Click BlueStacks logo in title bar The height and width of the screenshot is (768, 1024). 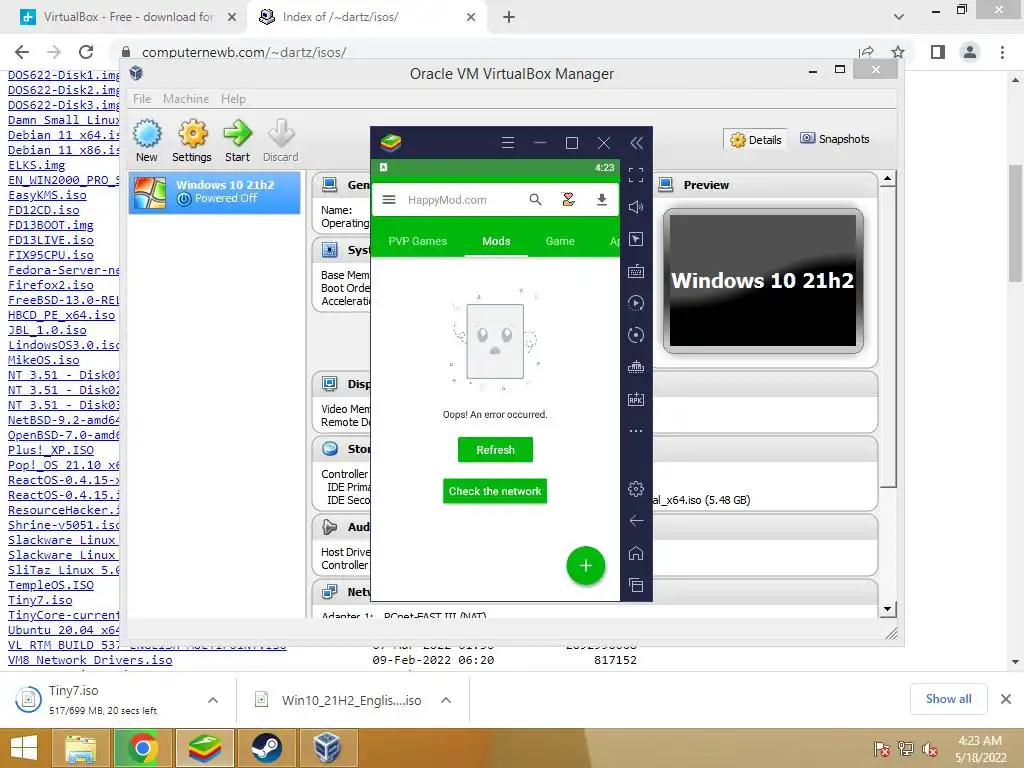pos(391,142)
